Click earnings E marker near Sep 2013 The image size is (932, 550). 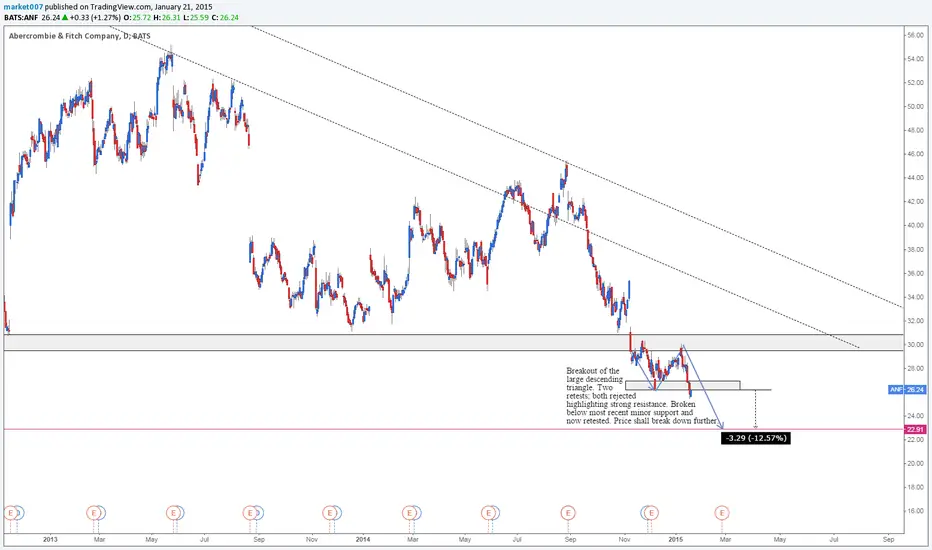click(x=250, y=513)
